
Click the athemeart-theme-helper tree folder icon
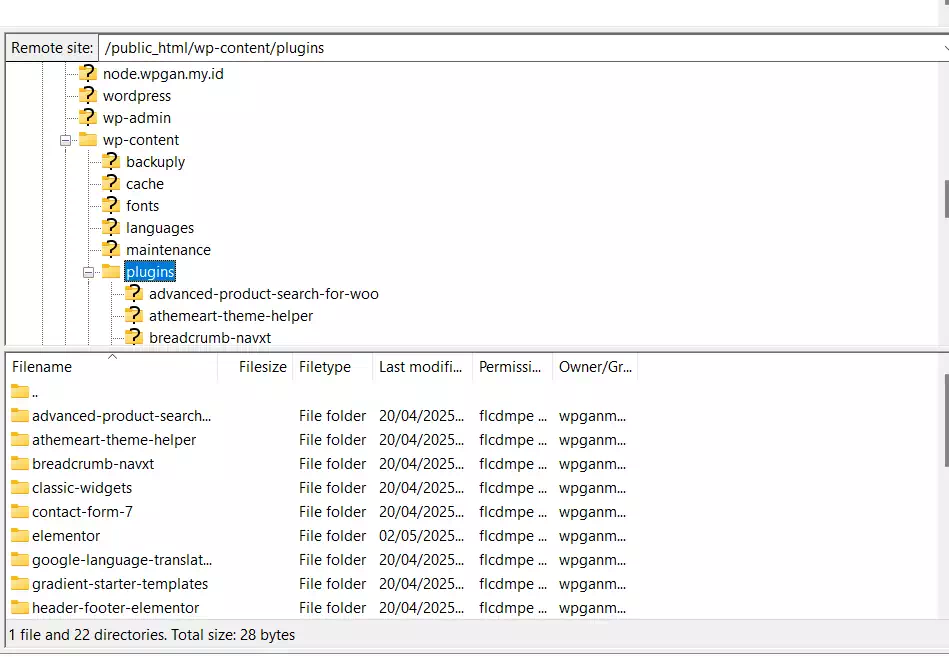(x=134, y=315)
